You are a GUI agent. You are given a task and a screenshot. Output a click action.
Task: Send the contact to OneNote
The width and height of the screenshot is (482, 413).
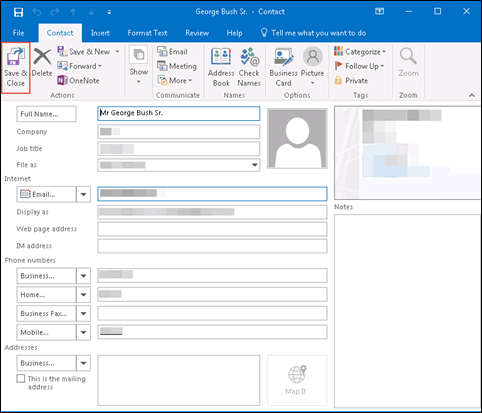[x=78, y=80]
